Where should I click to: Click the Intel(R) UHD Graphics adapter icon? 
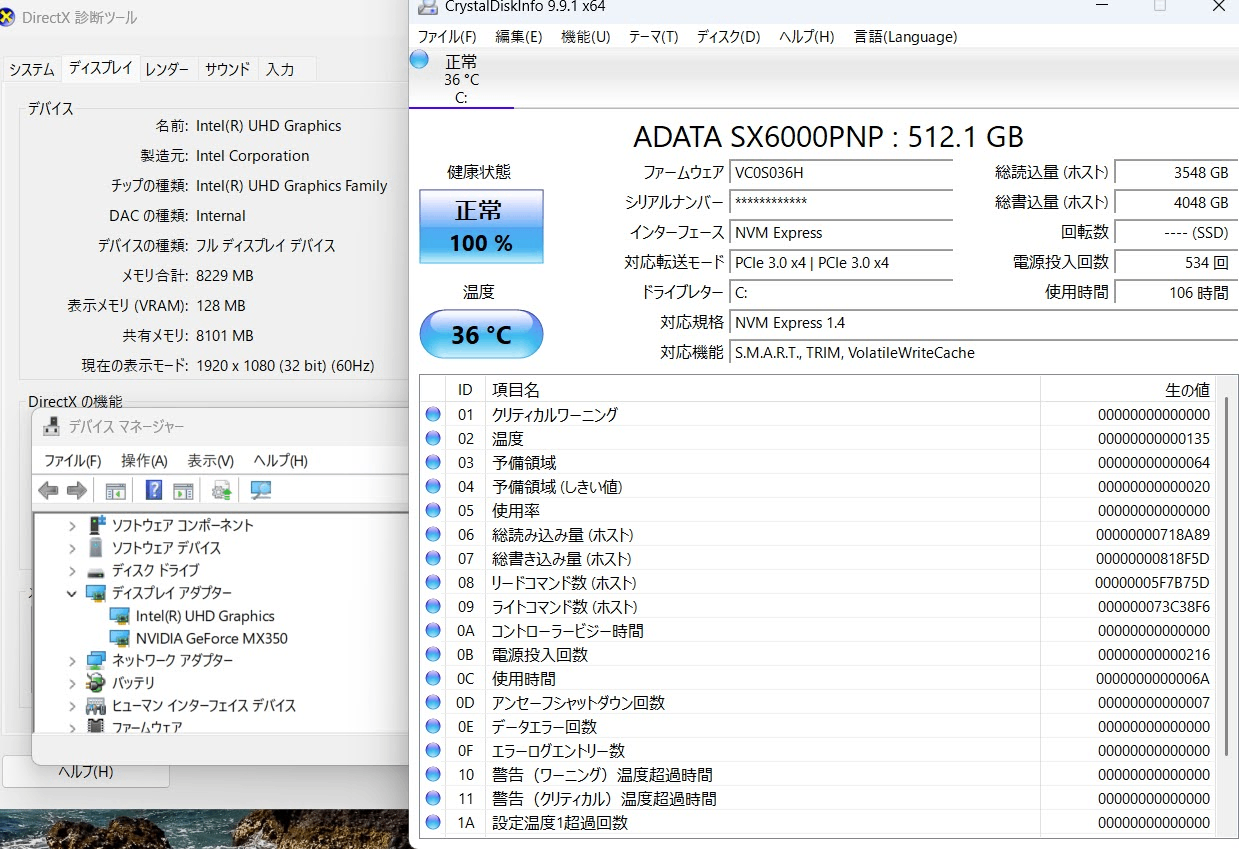[119, 616]
